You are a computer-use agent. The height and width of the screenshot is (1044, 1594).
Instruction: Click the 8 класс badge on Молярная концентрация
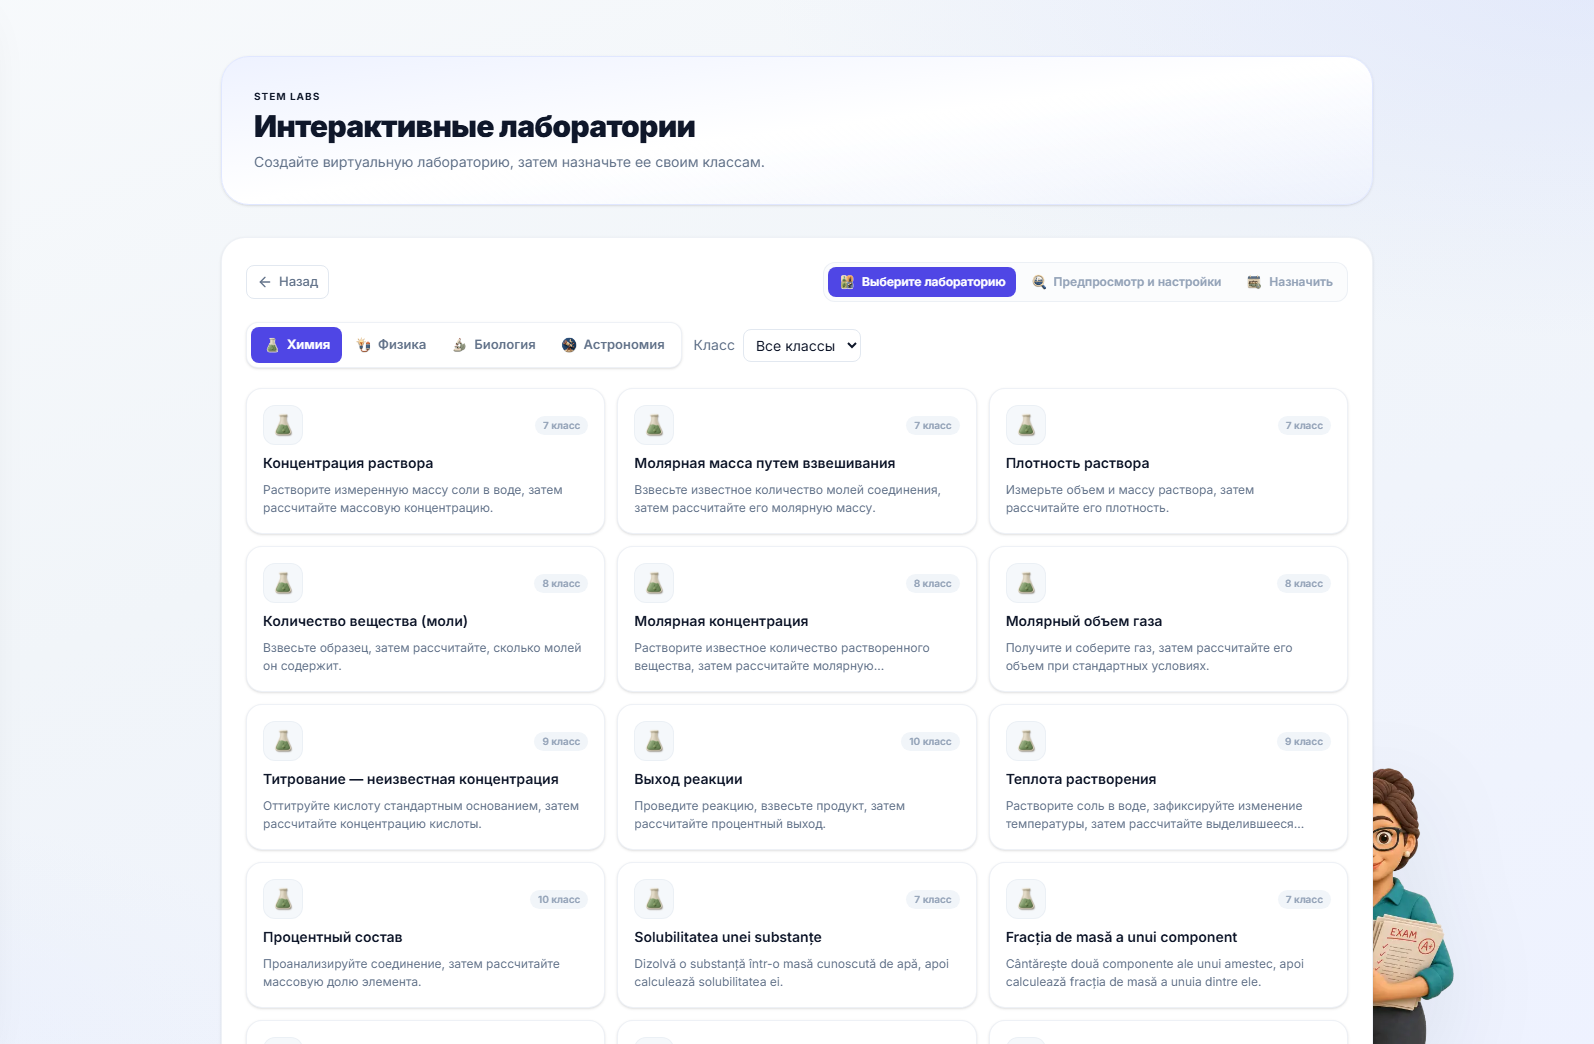pyautogui.click(x=932, y=584)
